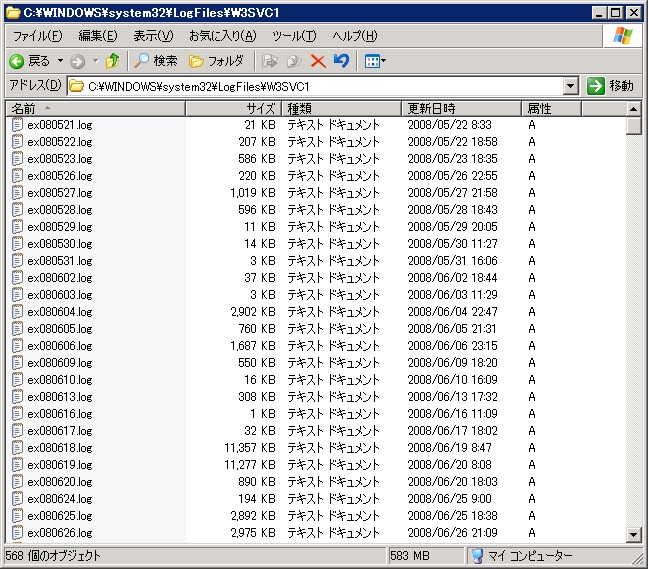Click the Forward arrow toolbar button
Image resolution: width=648 pixels, height=569 pixels.
tap(77, 61)
